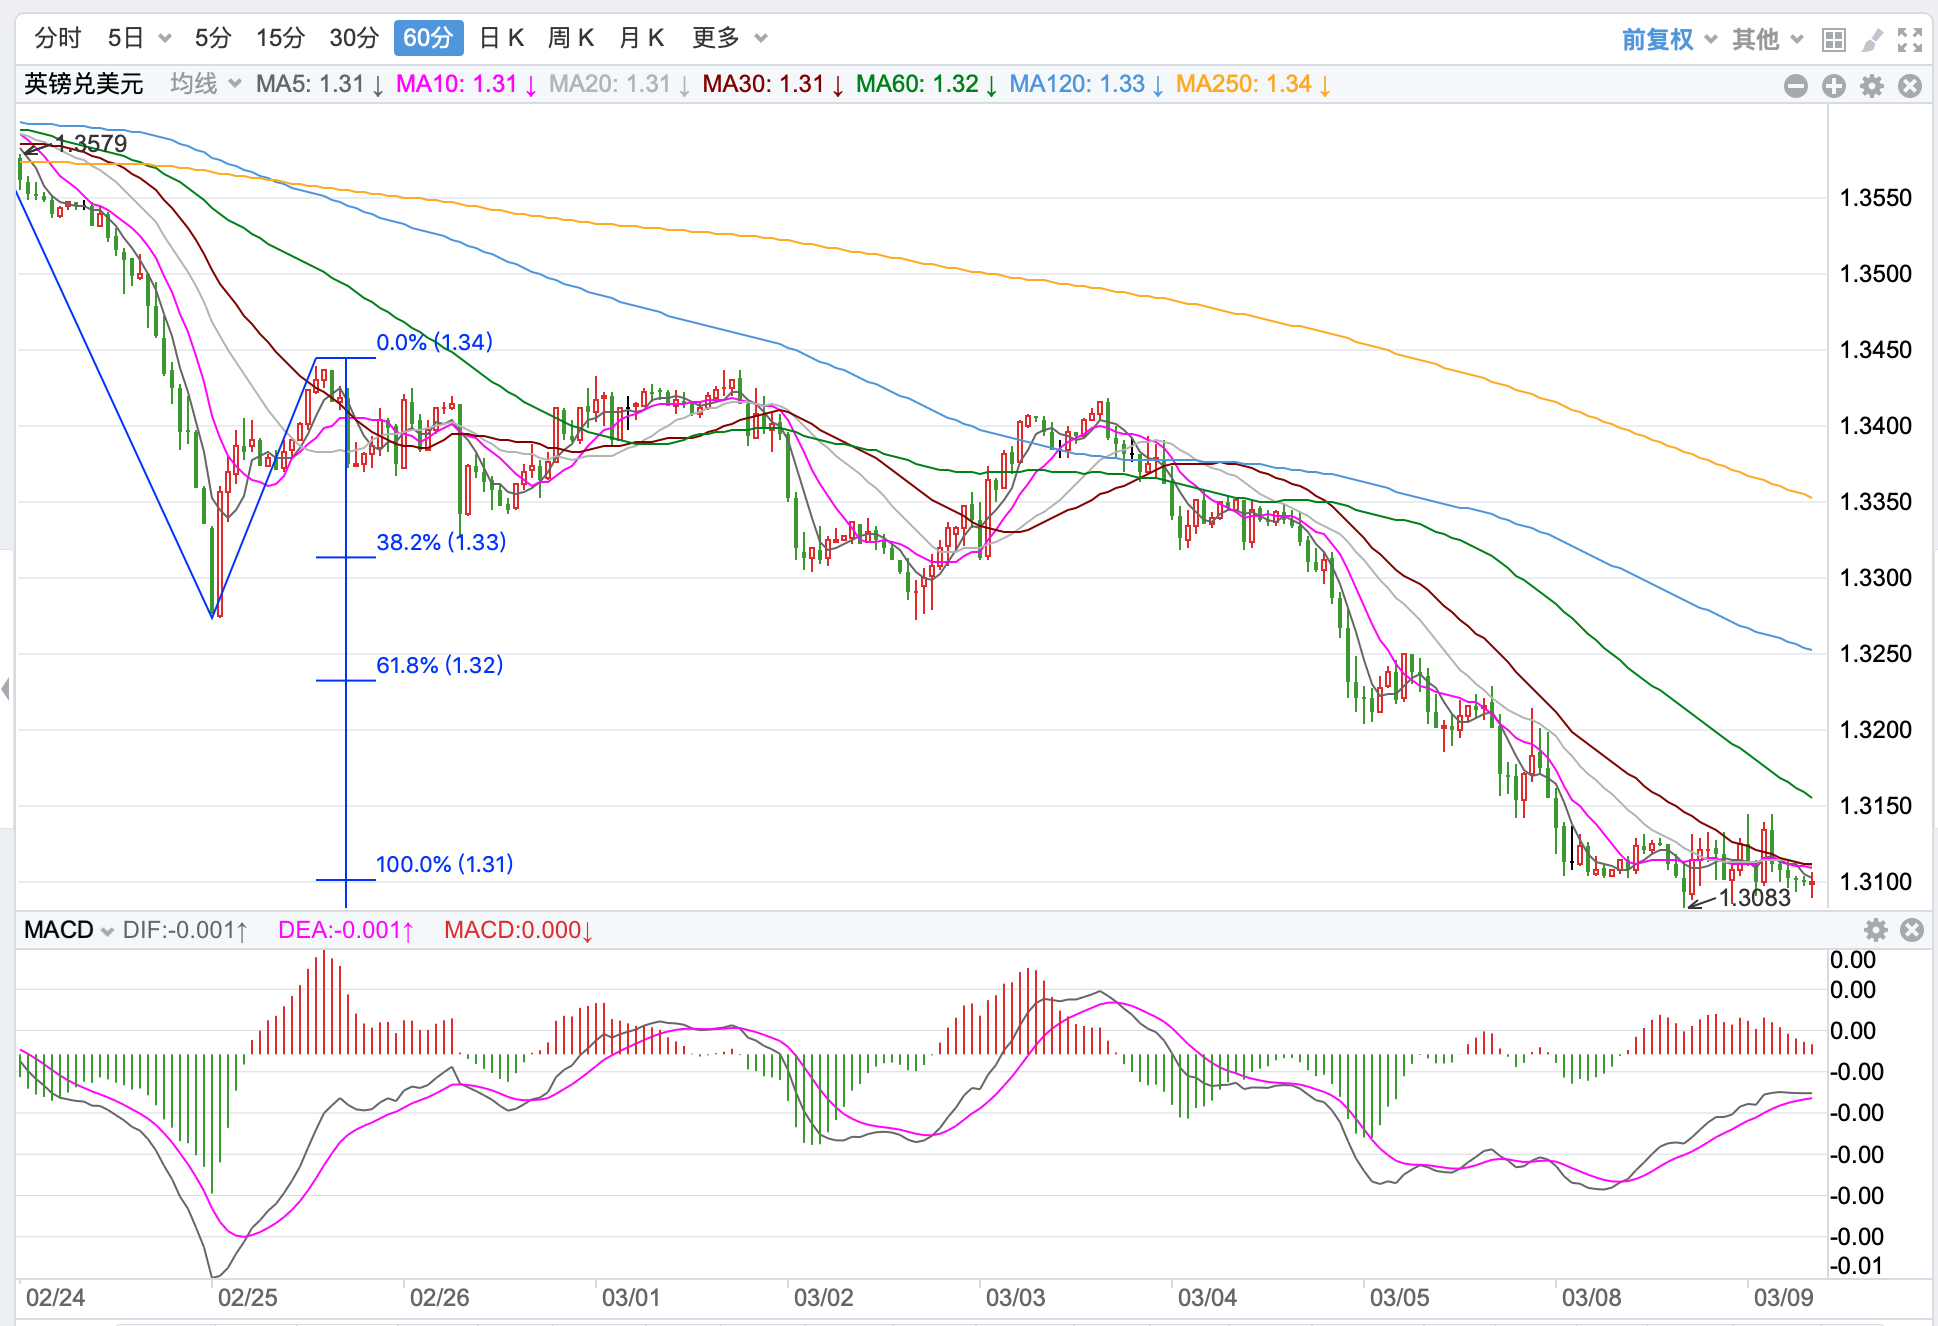Remove the moving-average indicator row
This screenshot has height=1326, width=1938.
tap(1909, 86)
